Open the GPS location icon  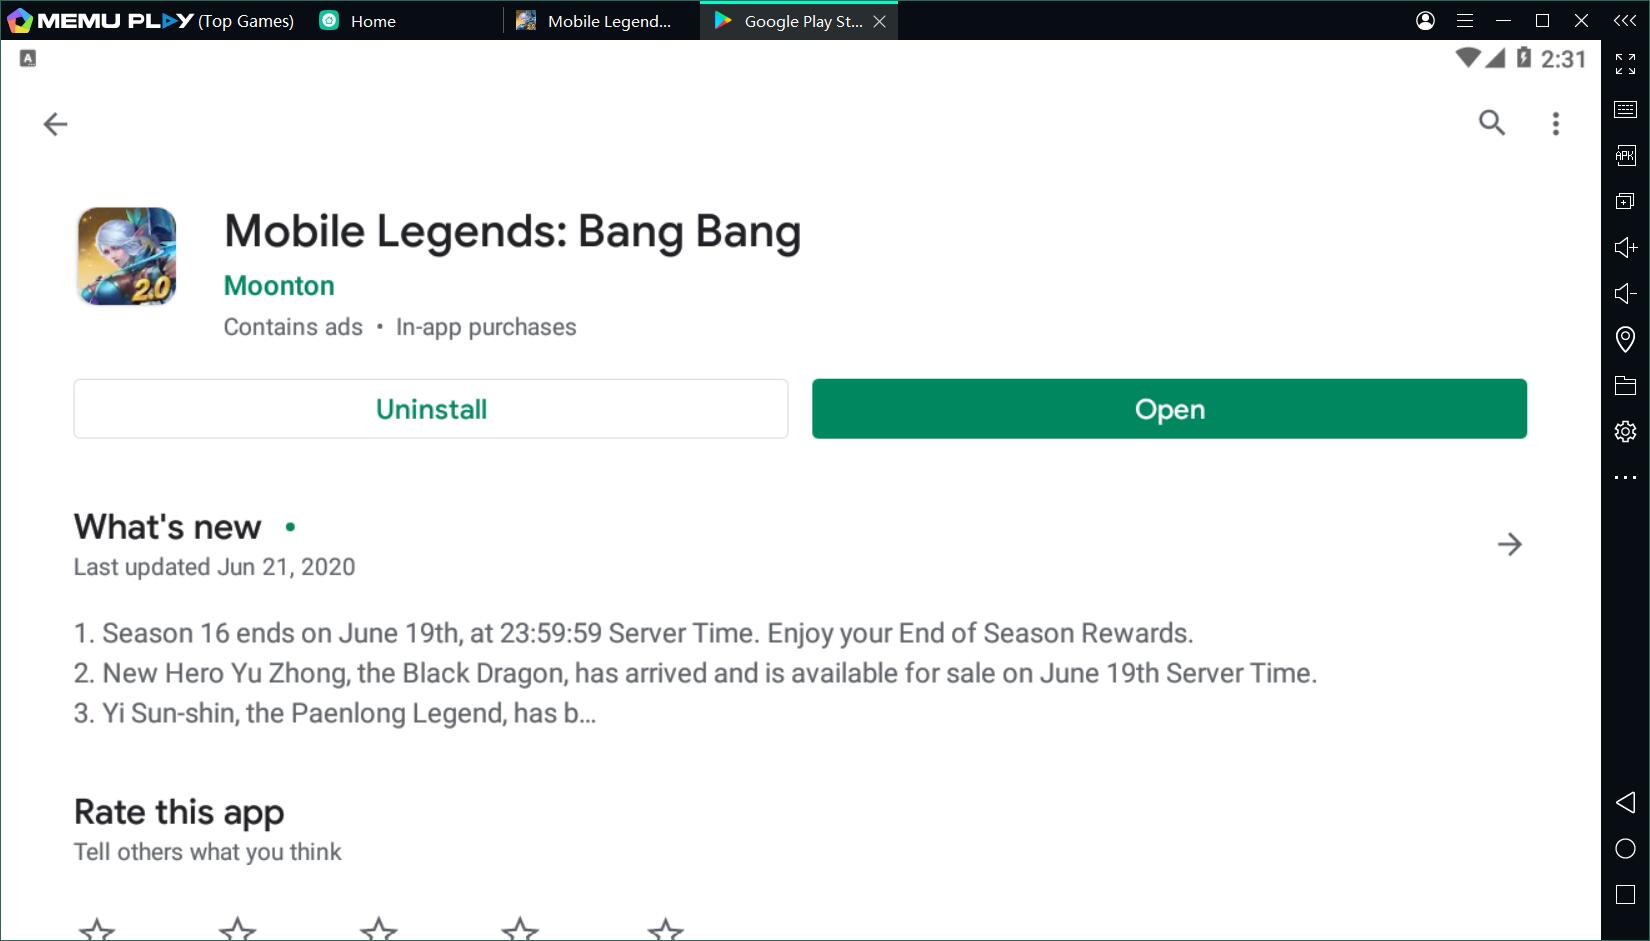click(1625, 340)
